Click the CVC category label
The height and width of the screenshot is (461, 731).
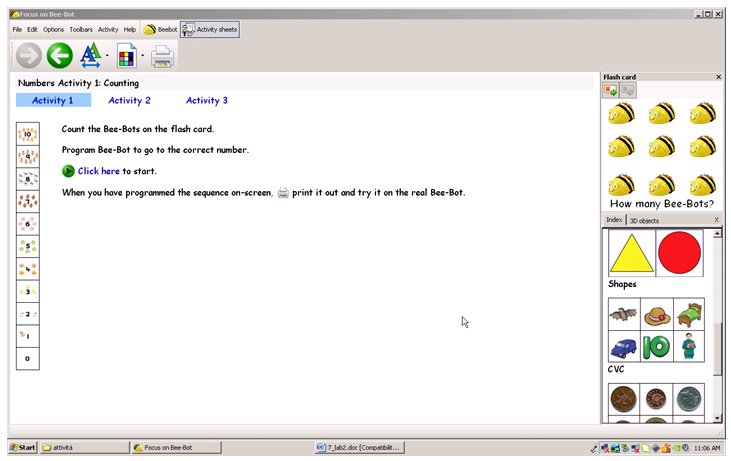615,369
